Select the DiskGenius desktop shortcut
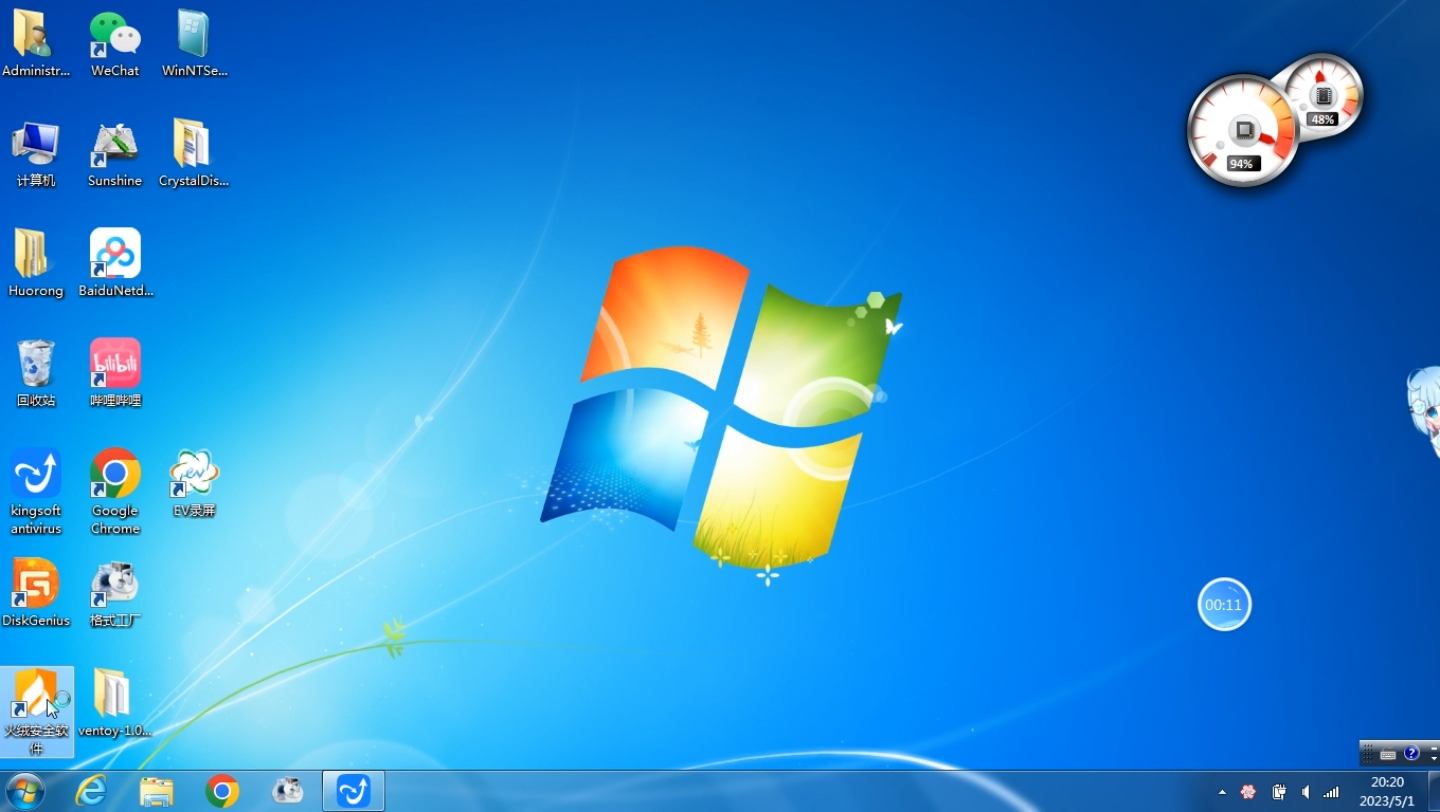Viewport: 1440px width, 812px height. coord(35,594)
